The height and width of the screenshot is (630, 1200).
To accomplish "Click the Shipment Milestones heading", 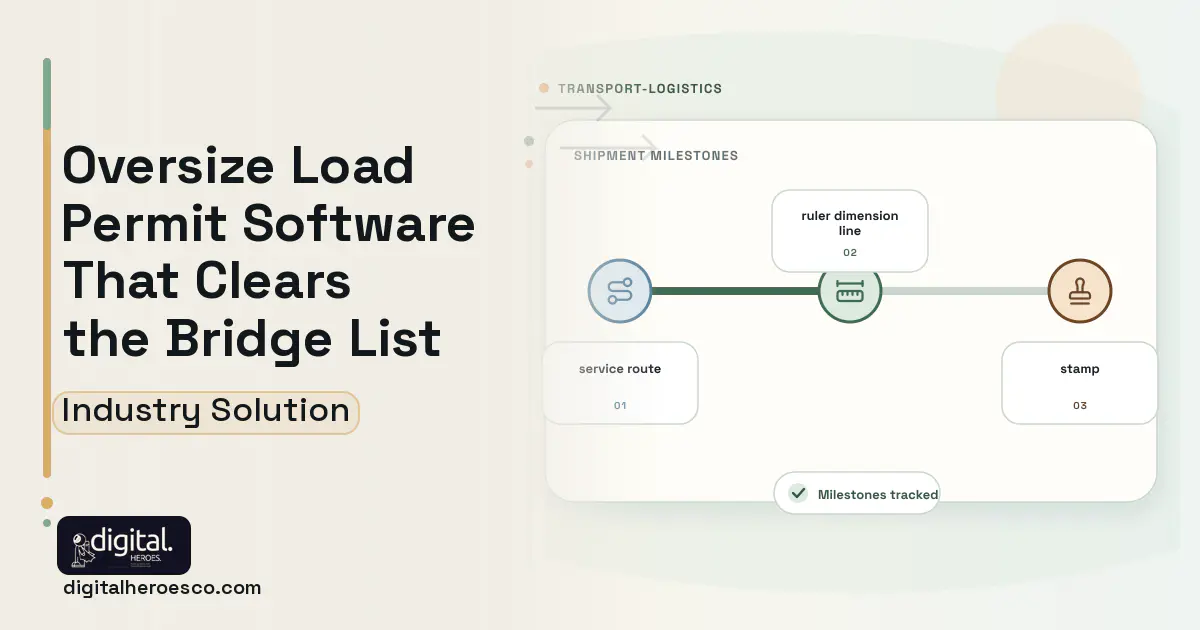I will [656, 156].
